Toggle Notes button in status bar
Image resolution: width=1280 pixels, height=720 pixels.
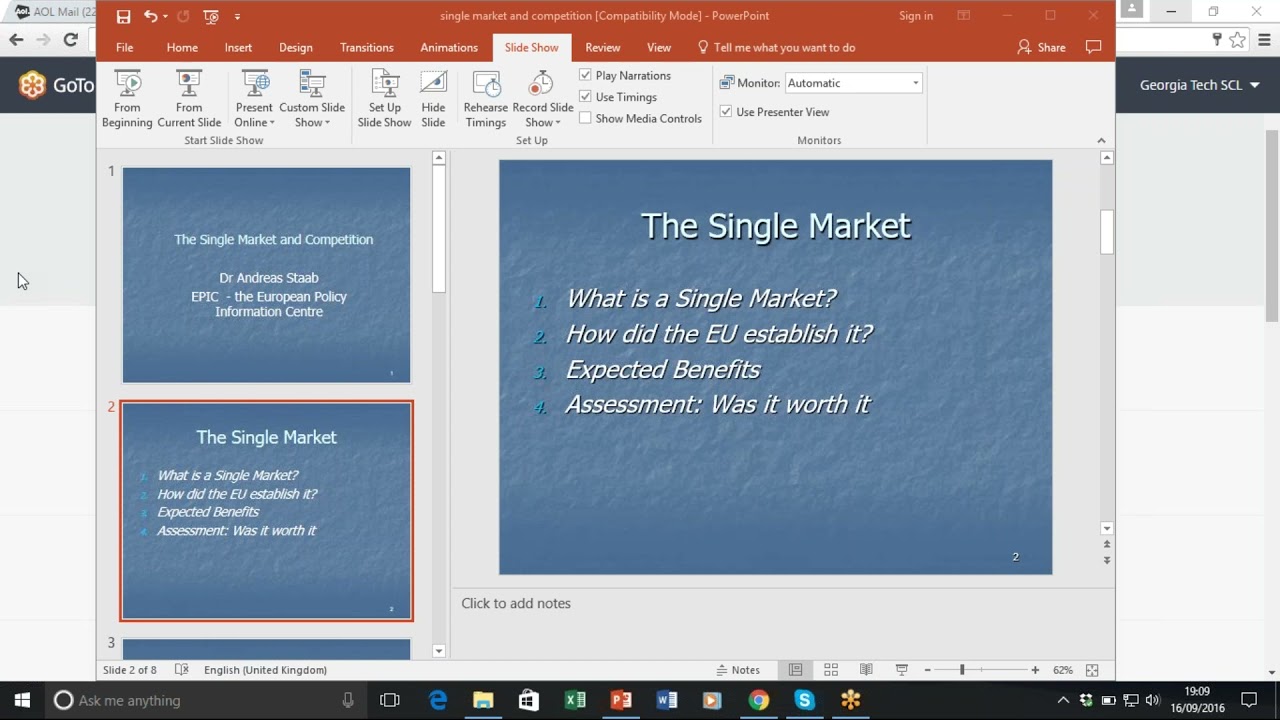click(738, 670)
